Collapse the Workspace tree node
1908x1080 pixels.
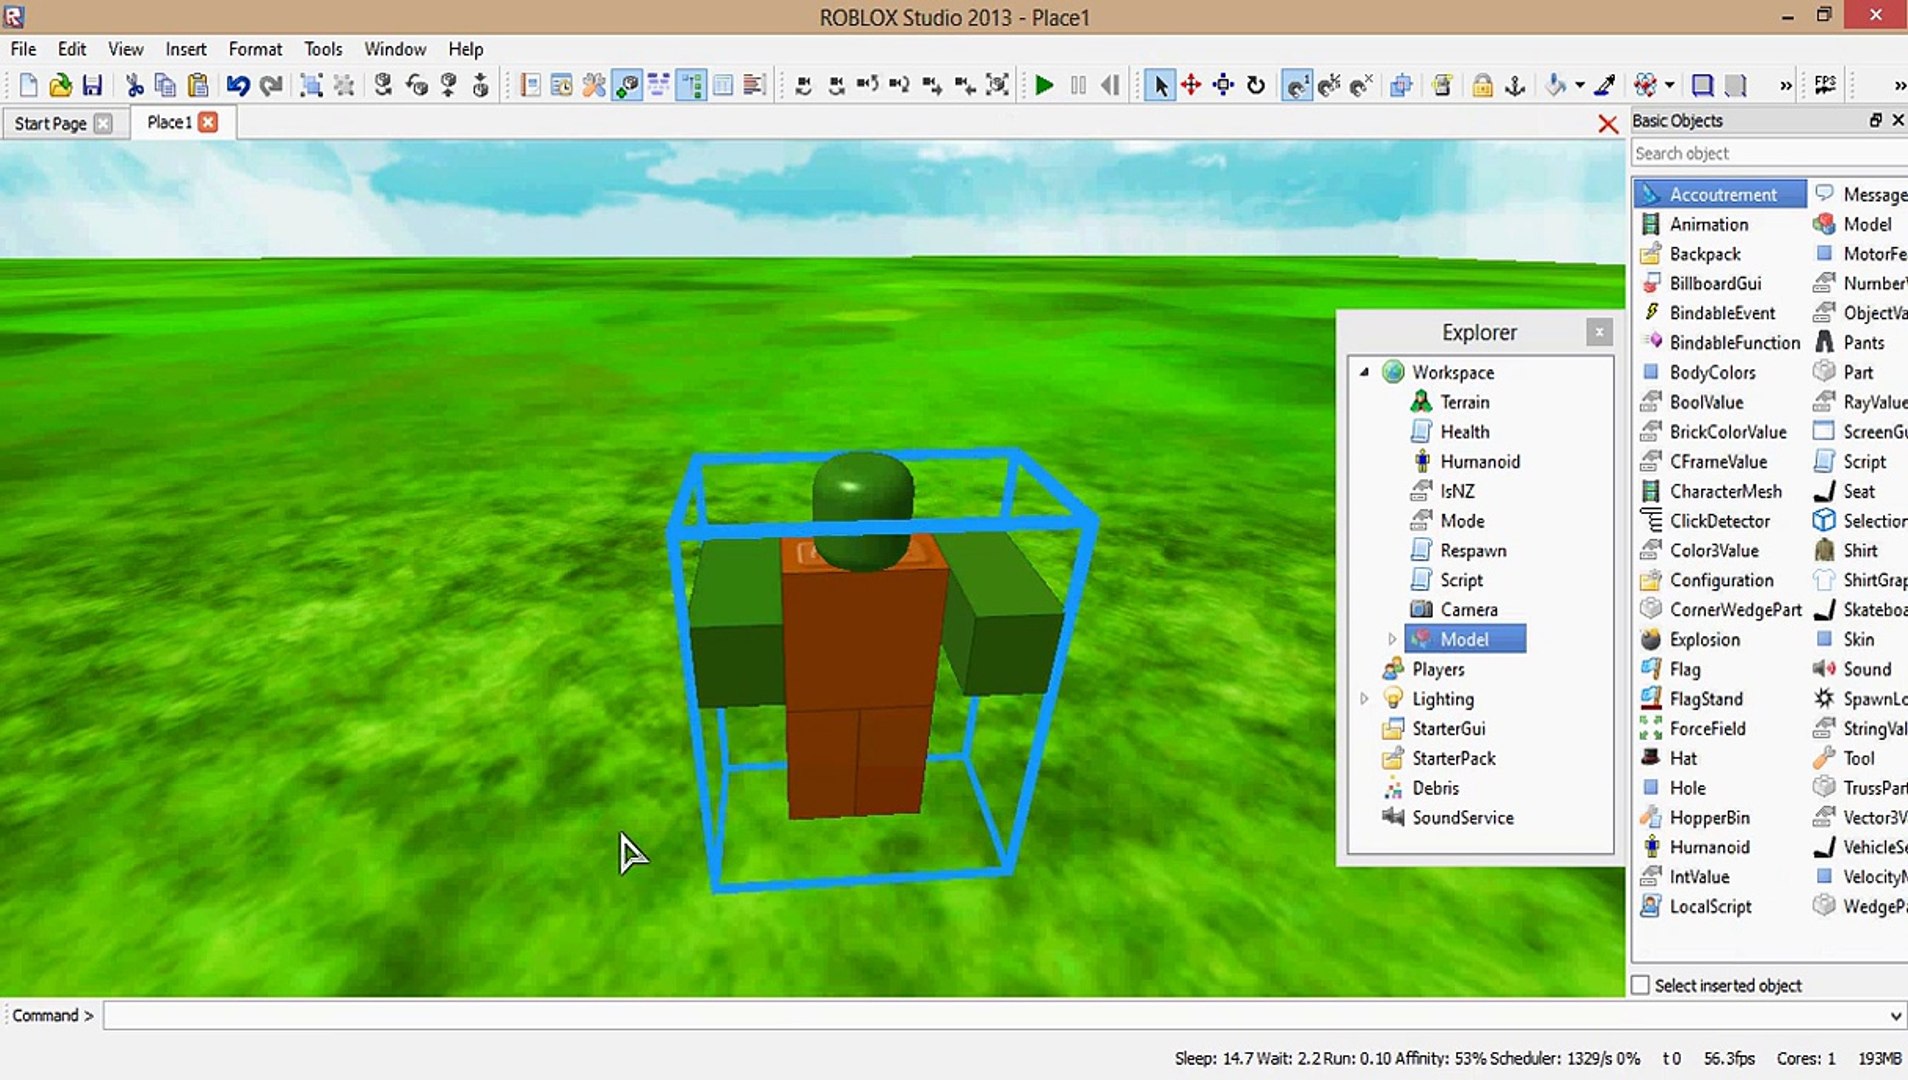(1364, 372)
